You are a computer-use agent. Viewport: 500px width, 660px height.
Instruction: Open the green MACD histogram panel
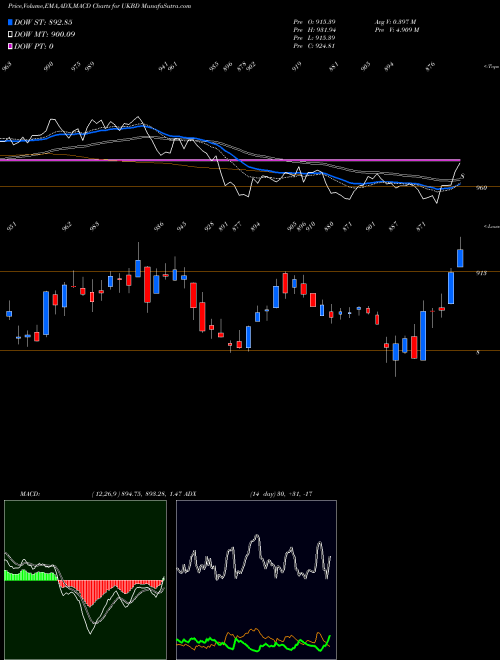[x=85, y=580]
